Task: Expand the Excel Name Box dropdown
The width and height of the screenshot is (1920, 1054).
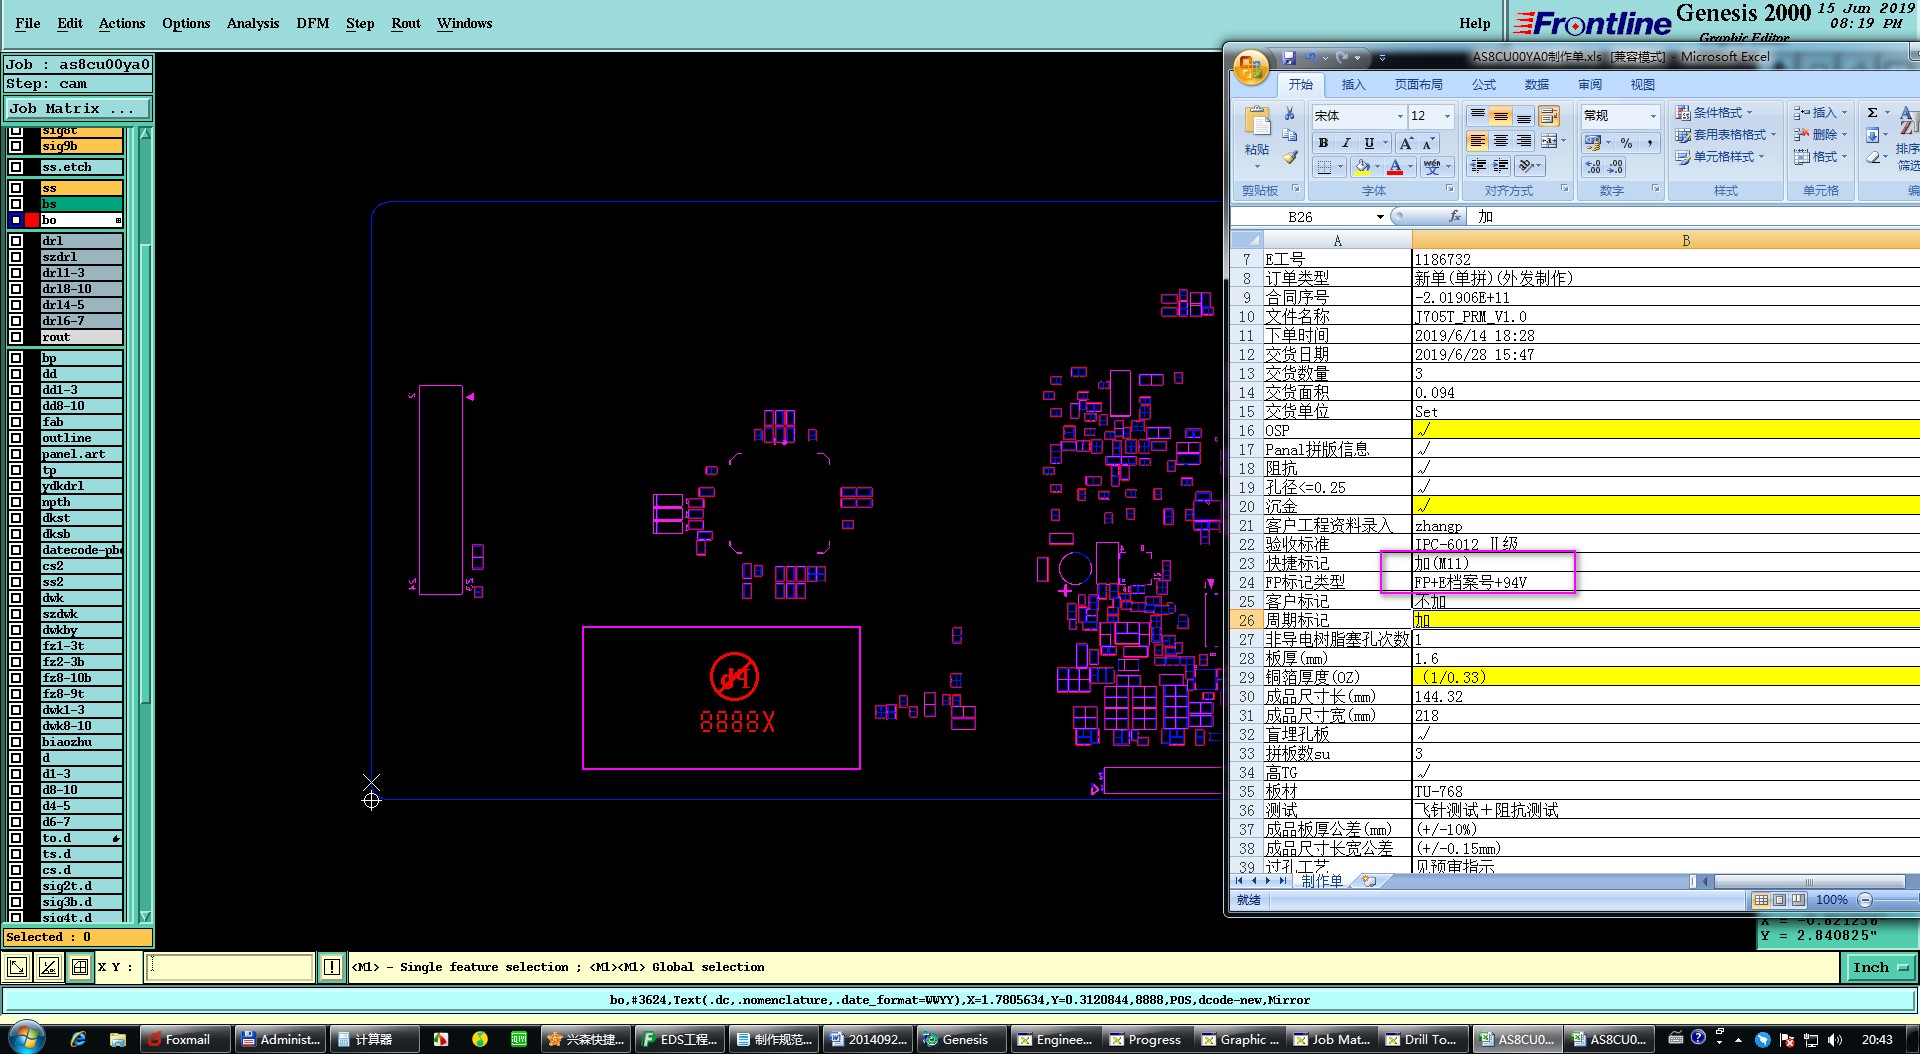Action: tap(1380, 217)
